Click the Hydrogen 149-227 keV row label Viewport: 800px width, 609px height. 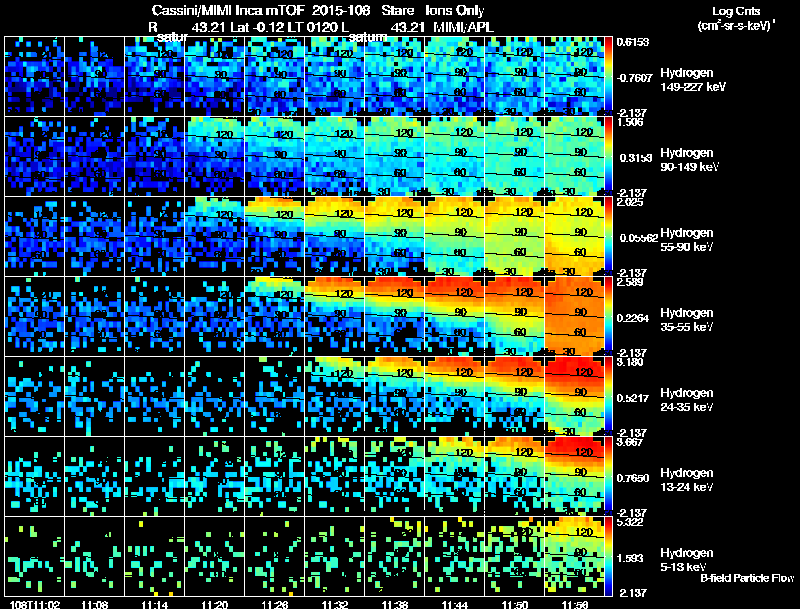(693, 80)
